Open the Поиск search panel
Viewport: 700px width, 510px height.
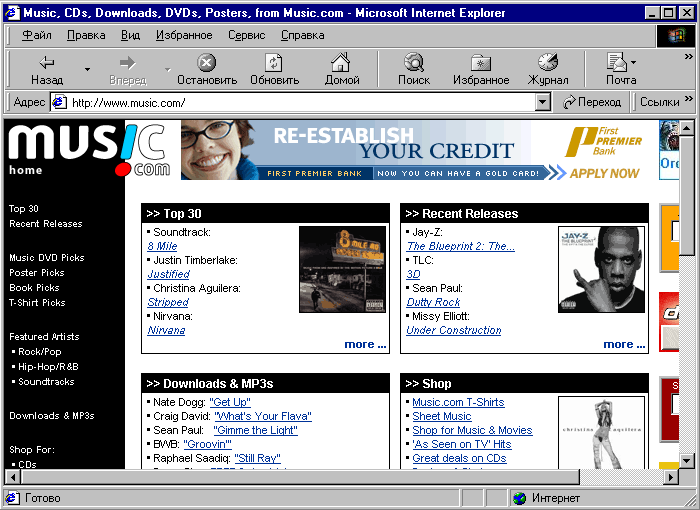pyautogui.click(x=414, y=69)
